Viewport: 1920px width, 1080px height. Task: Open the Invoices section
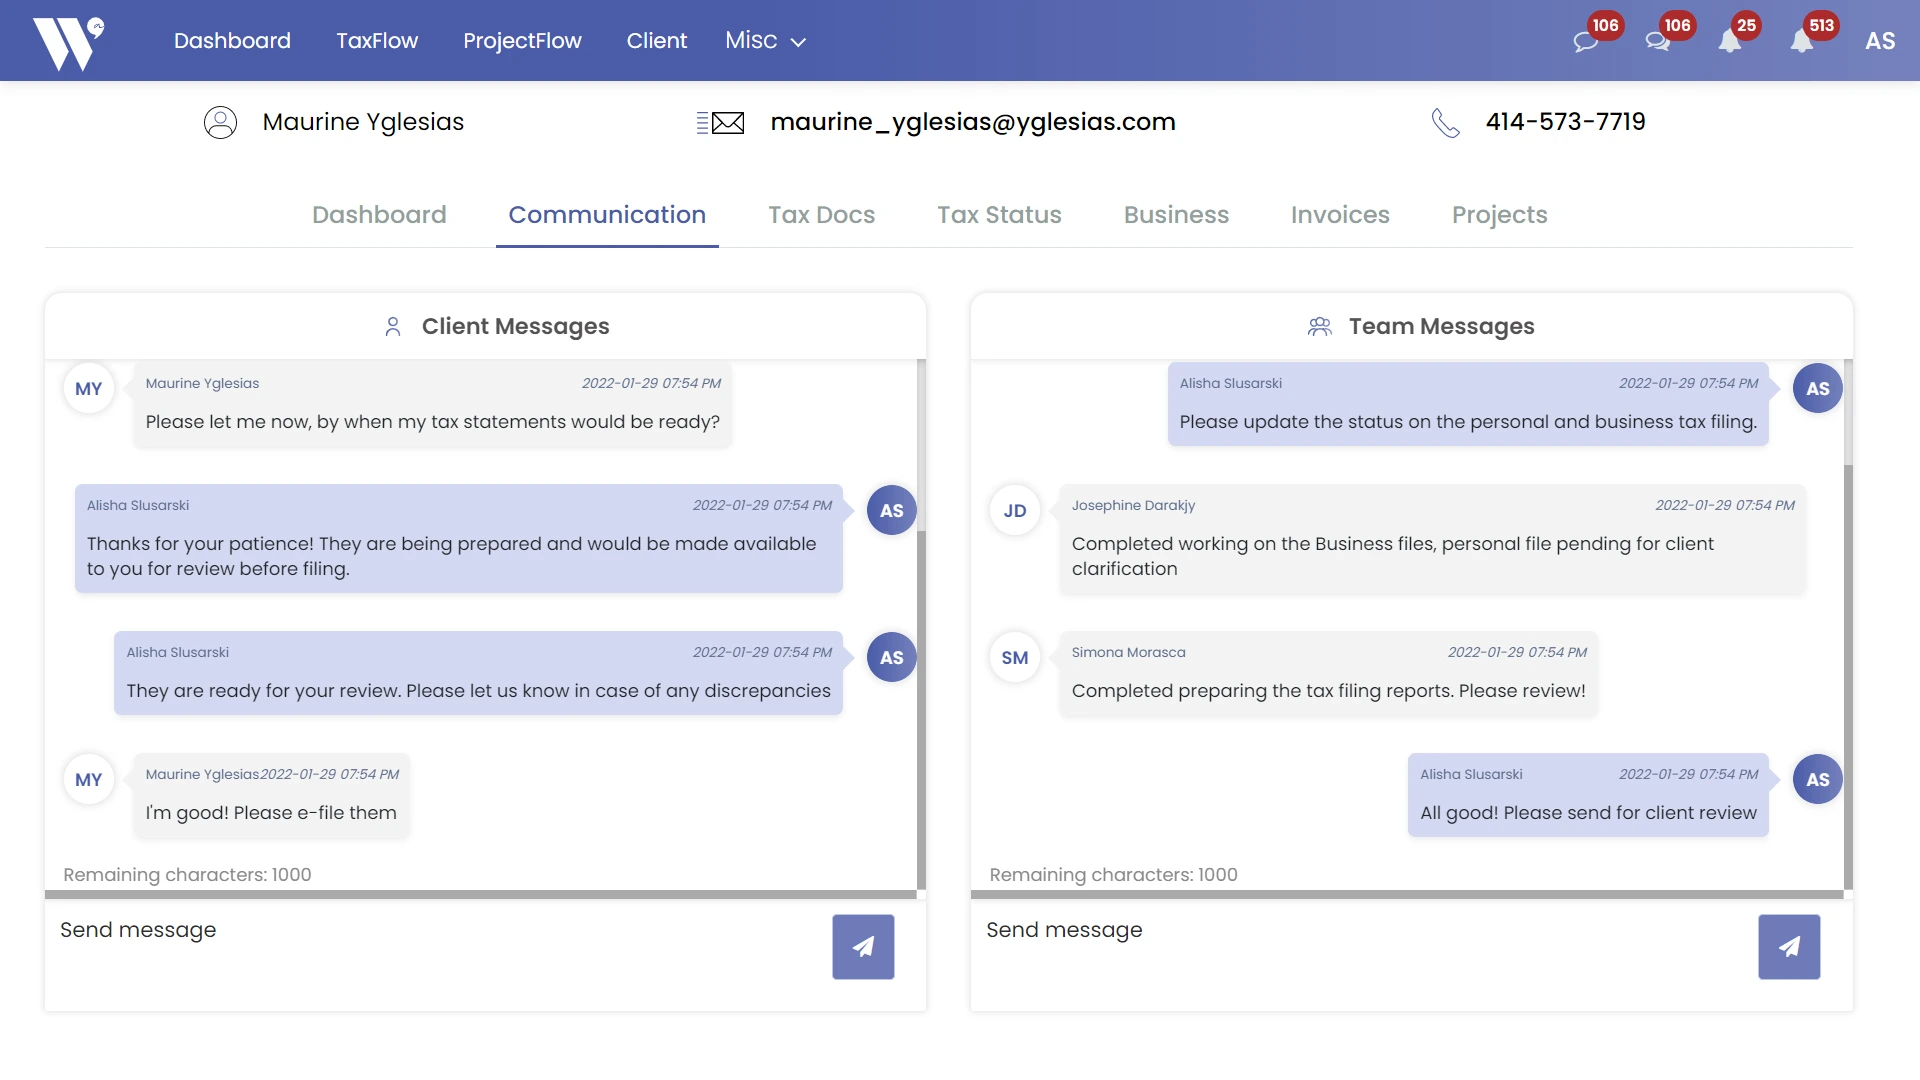(1340, 215)
